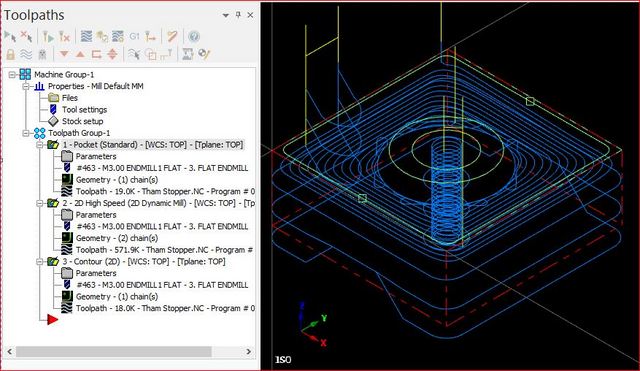Viewport: 640px width, 371px height.
Task: Open Parameters of Contour operation
Action: click(x=96, y=273)
